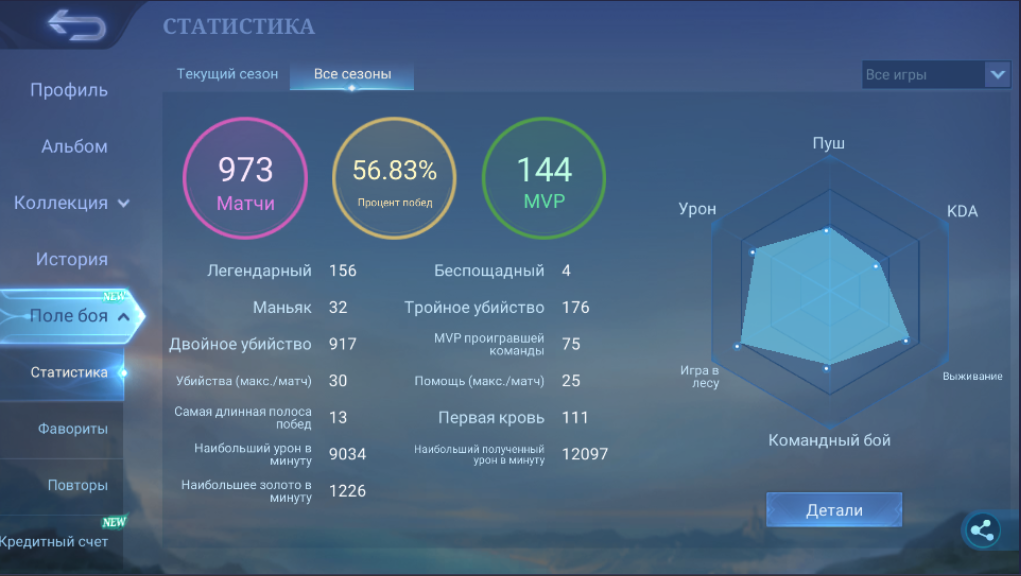This screenshot has width=1021, height=576.
Task: Click the hexagon radar chart
Action: pyautogui.click(x=830, y=292)
